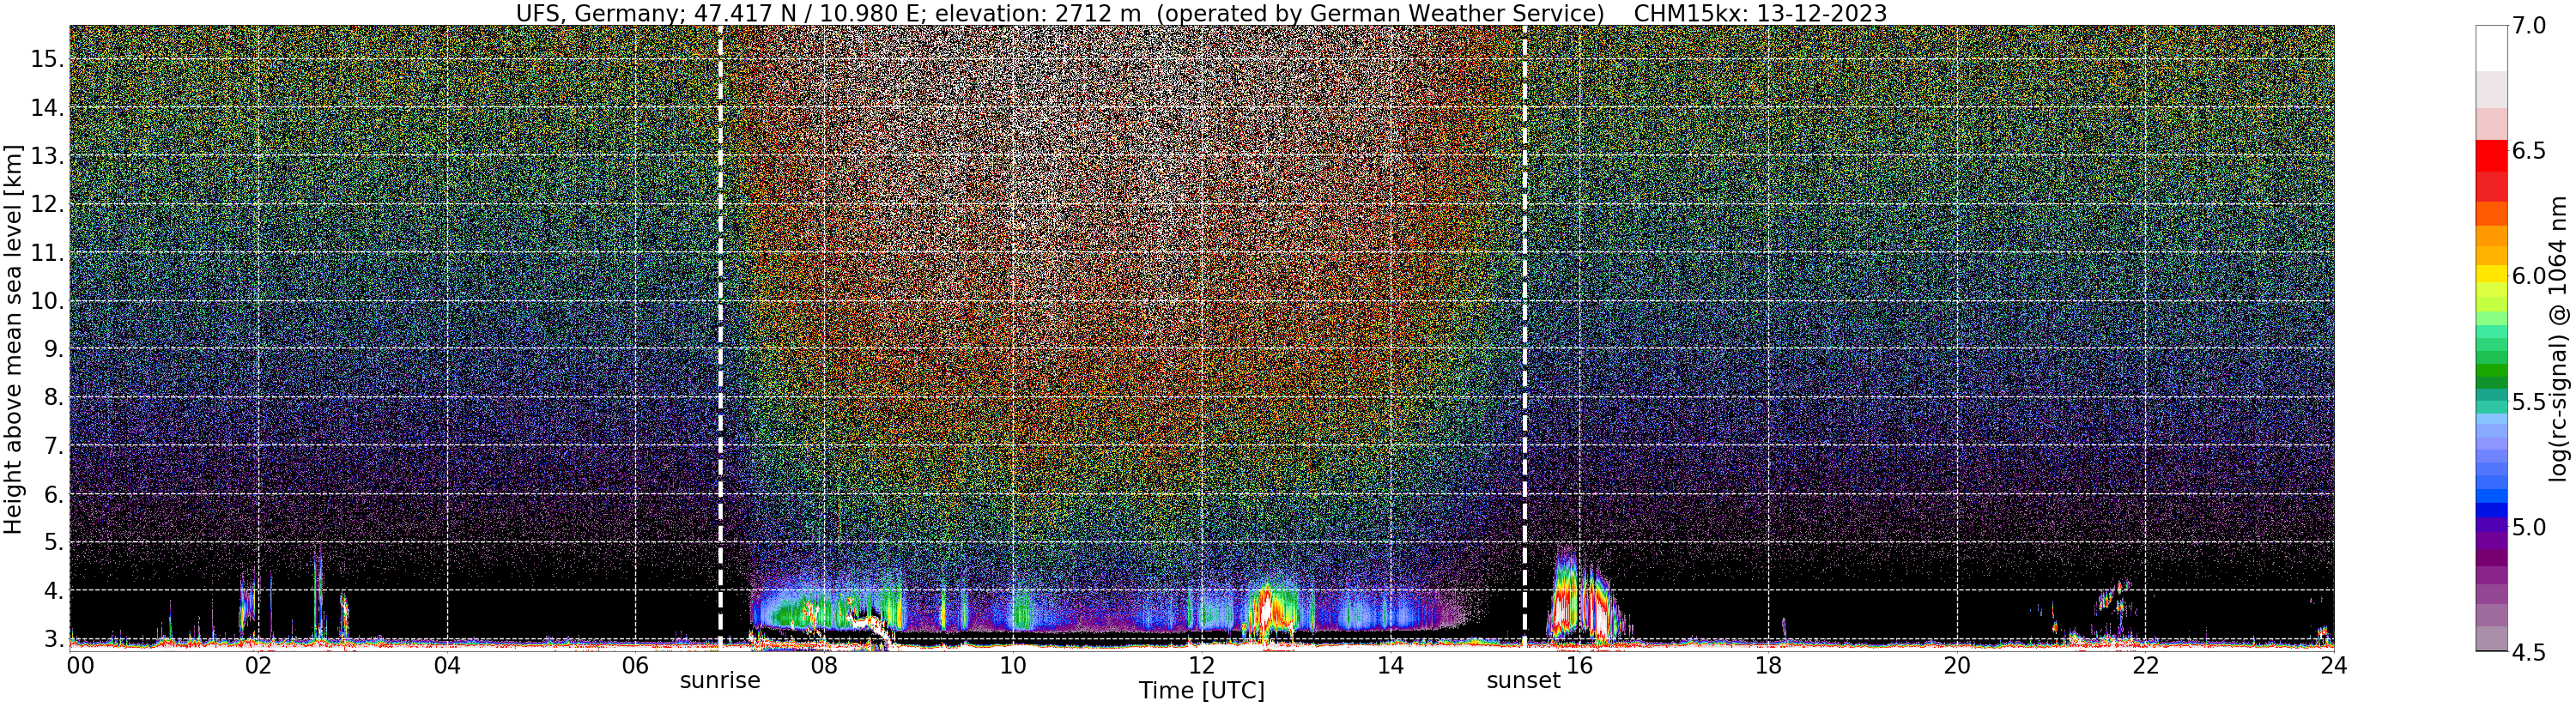The height and width of the screenshot is (707, 2576).
Task: Click the height axis tick label '9.'
Action: [x=53, y=349]
